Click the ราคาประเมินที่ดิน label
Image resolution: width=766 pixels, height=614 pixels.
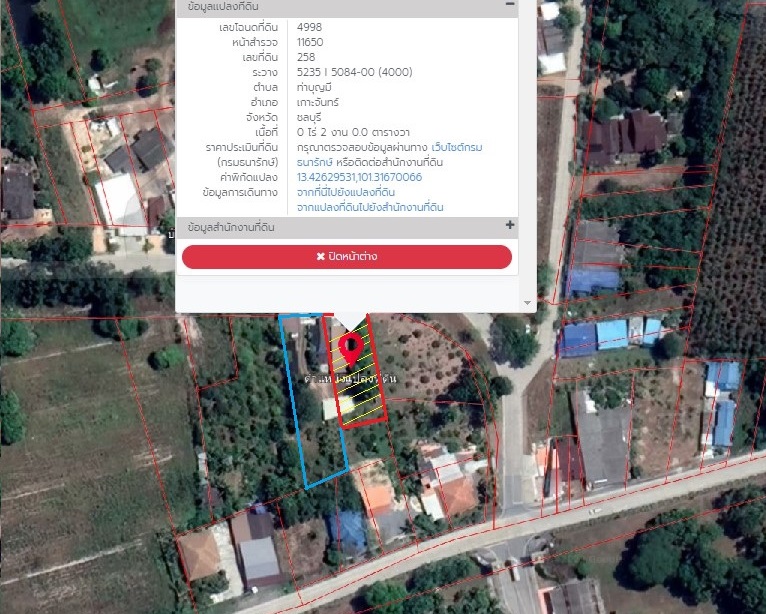pos(242,148)
